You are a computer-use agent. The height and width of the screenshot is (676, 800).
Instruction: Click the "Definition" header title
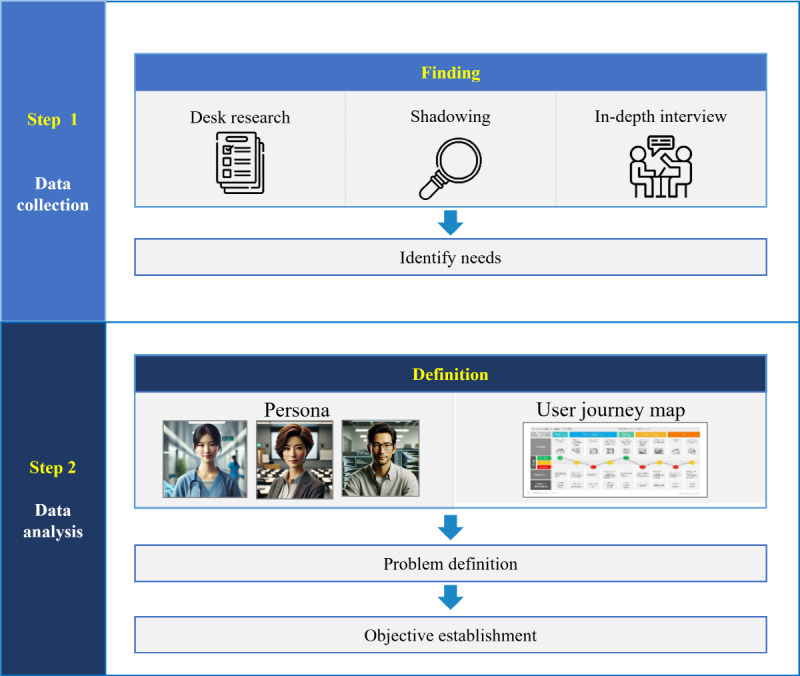point(451,374)
